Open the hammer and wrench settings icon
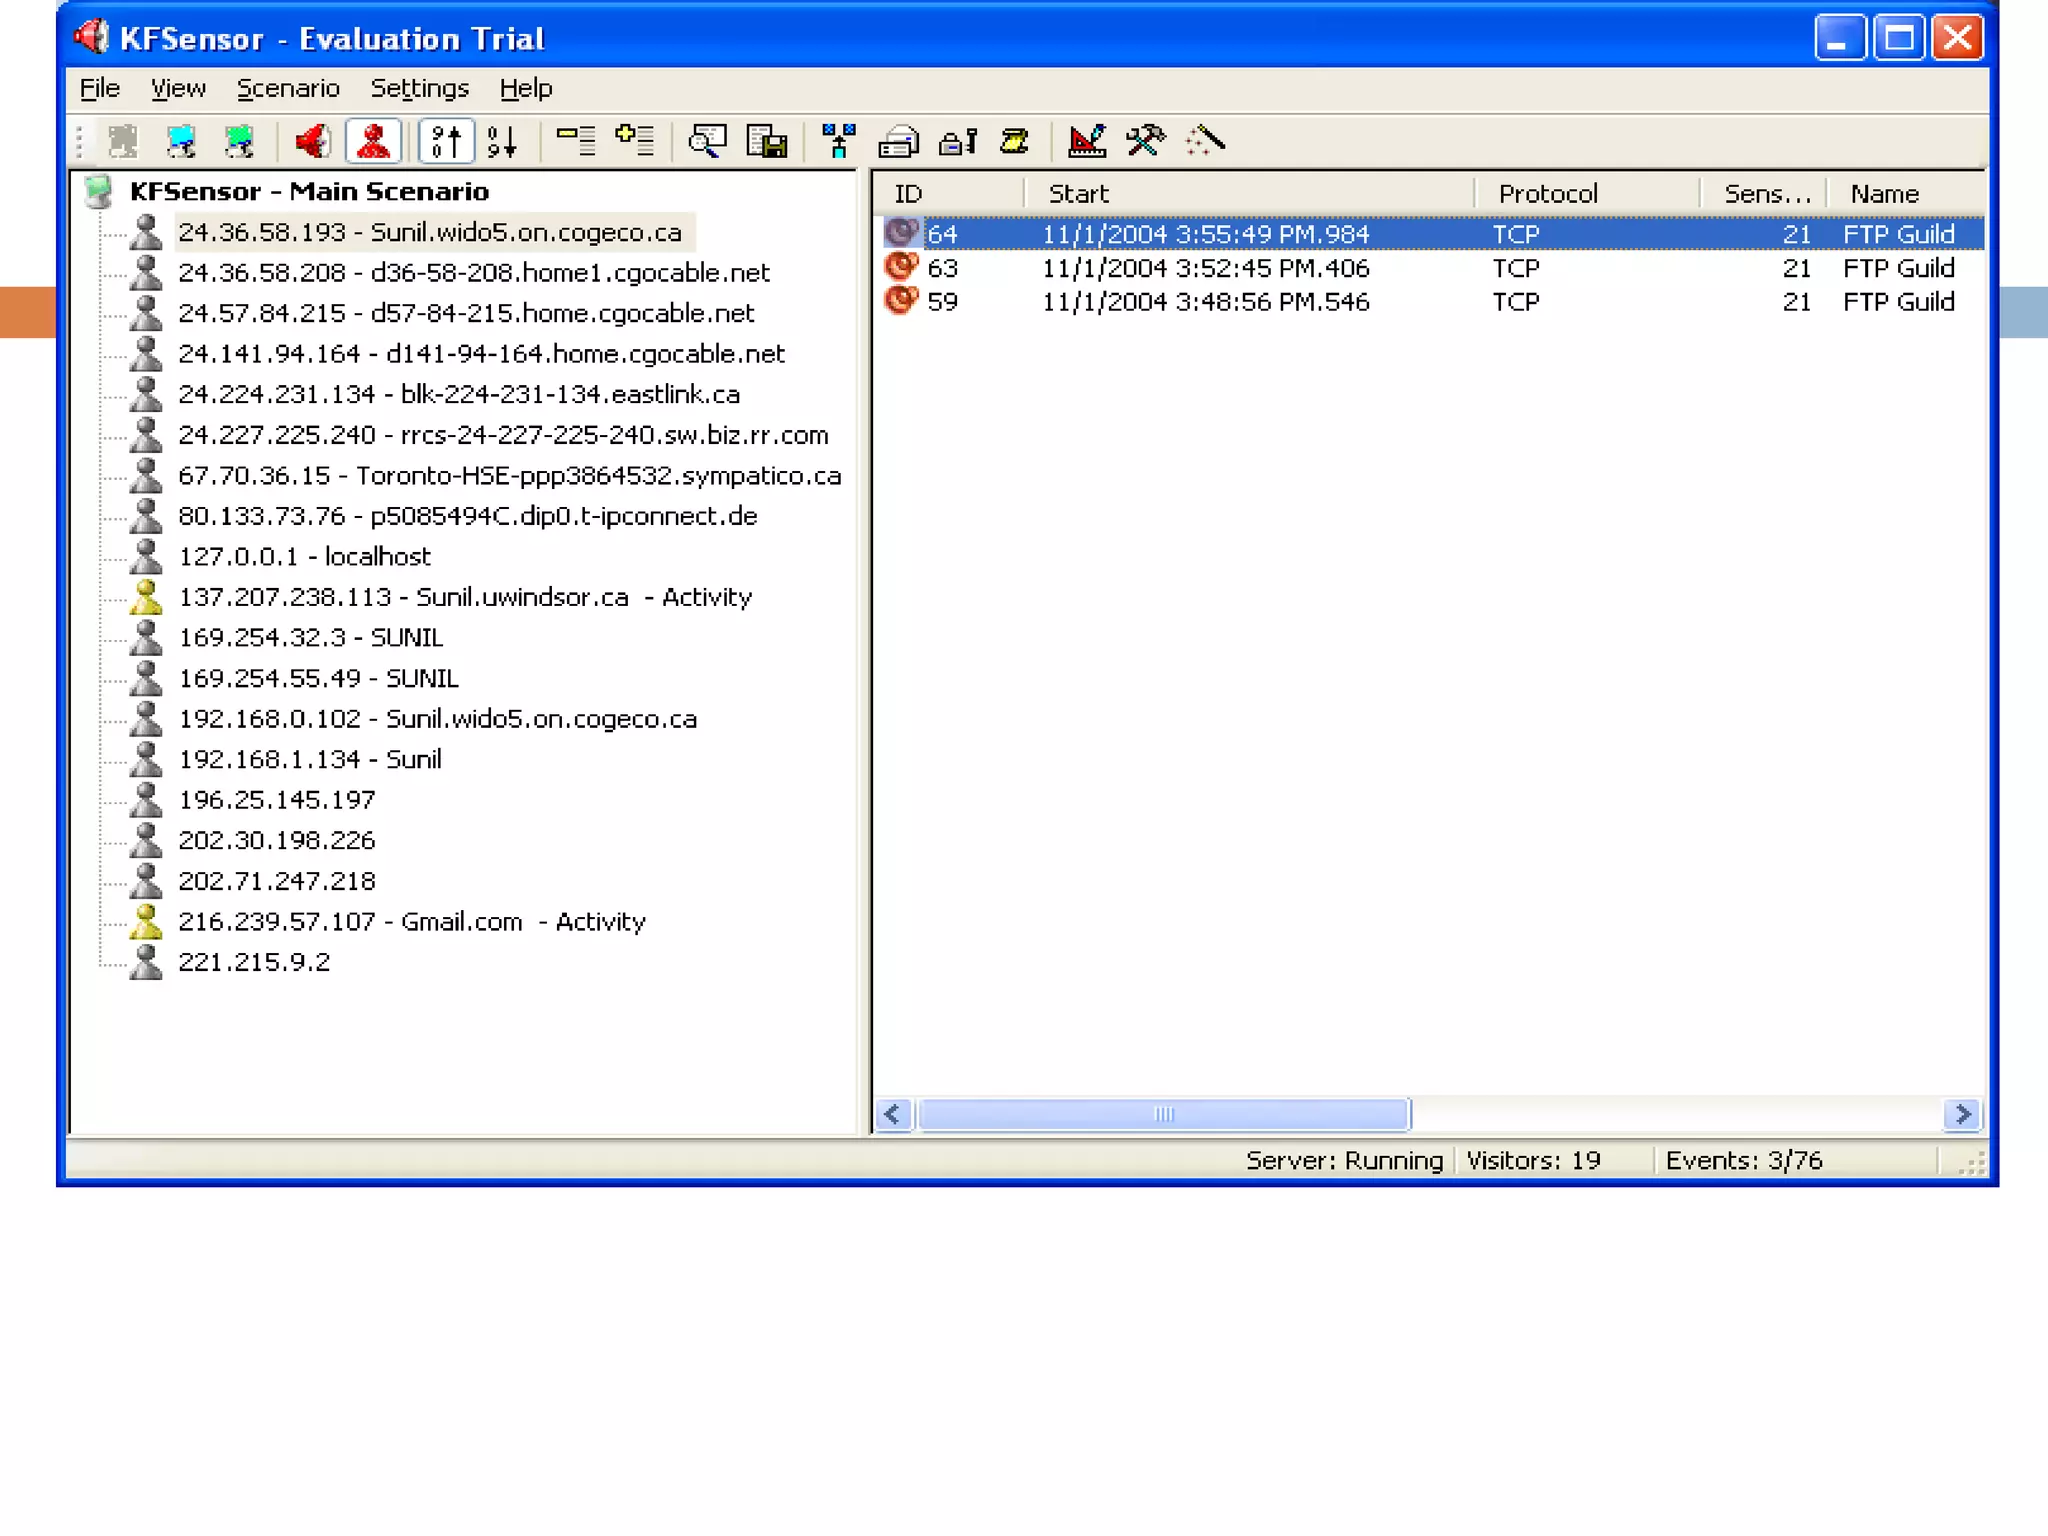Viewport: 2048px width, 1536px height. tap(1145, 141)
